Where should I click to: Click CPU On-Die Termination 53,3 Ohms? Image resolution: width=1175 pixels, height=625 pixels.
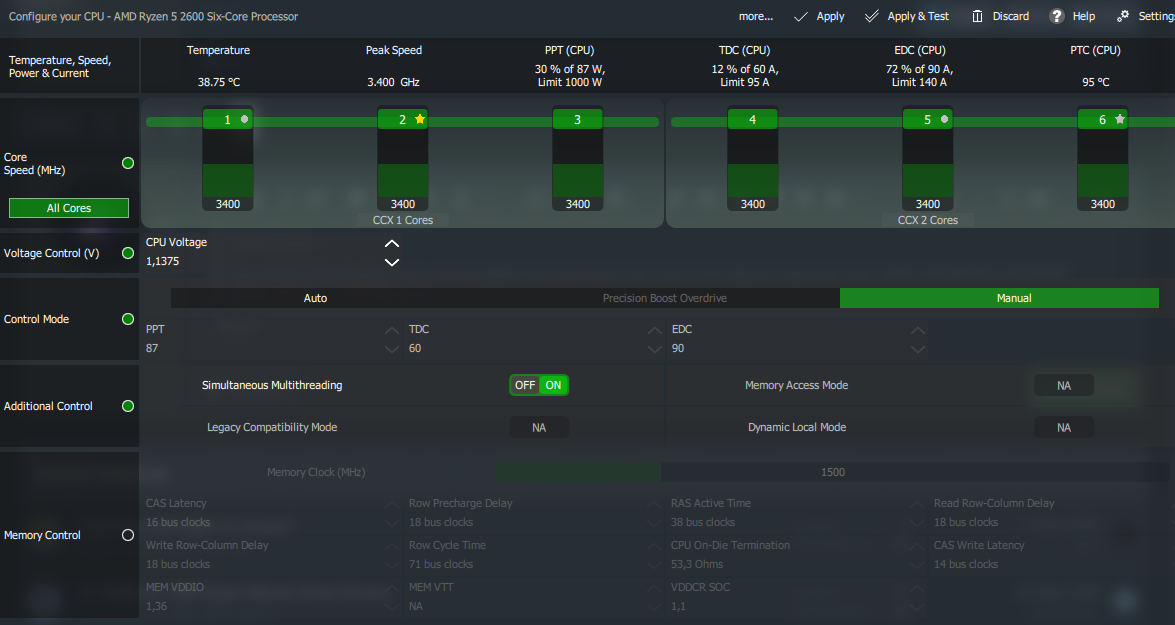697,564
